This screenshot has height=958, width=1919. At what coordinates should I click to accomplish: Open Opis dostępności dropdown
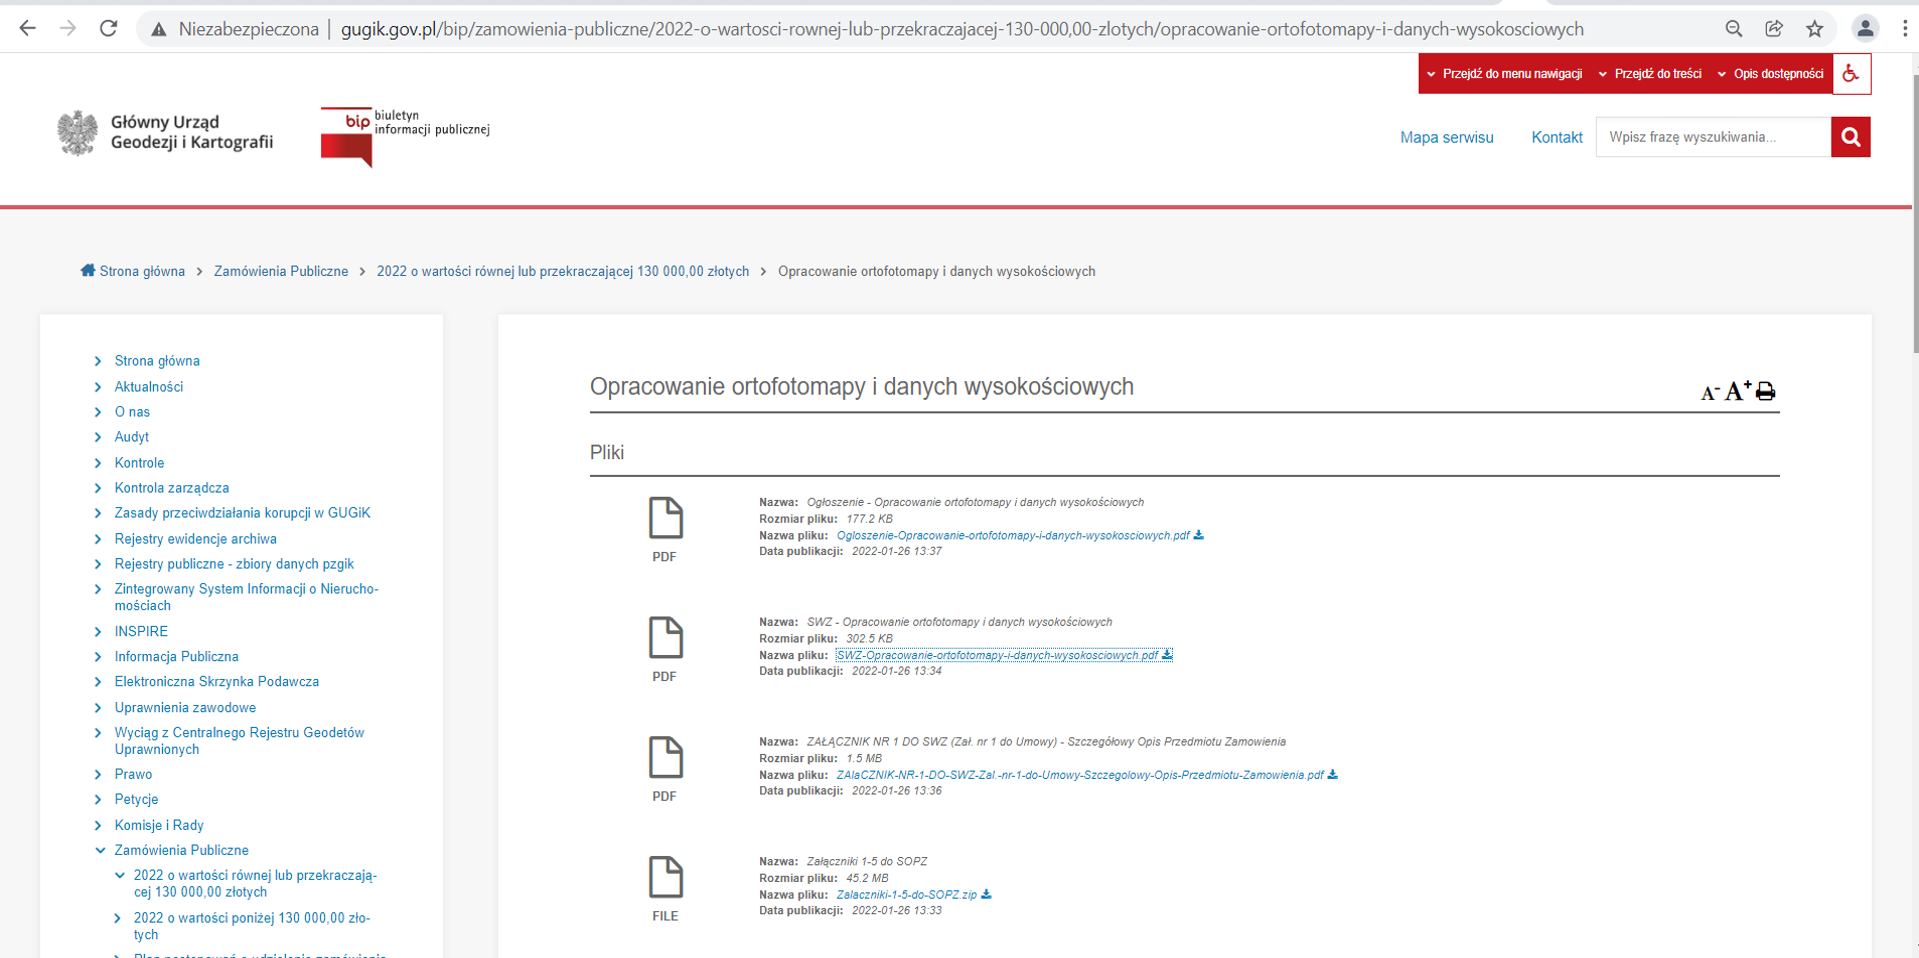(1770, 74)
